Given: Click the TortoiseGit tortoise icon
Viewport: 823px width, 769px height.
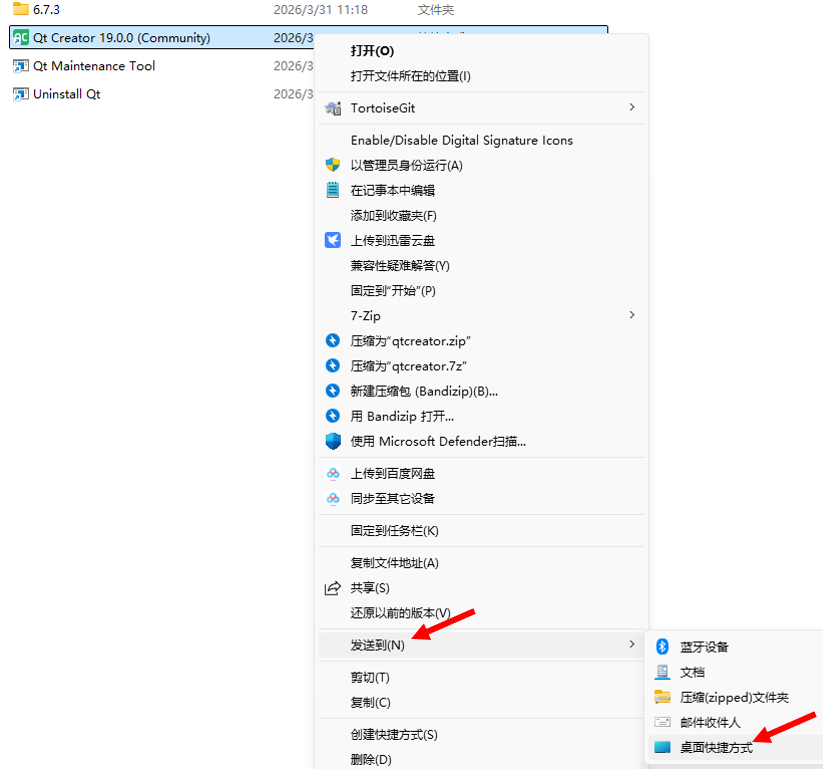Looking at the screenshot, I should [x=333, y=108].
